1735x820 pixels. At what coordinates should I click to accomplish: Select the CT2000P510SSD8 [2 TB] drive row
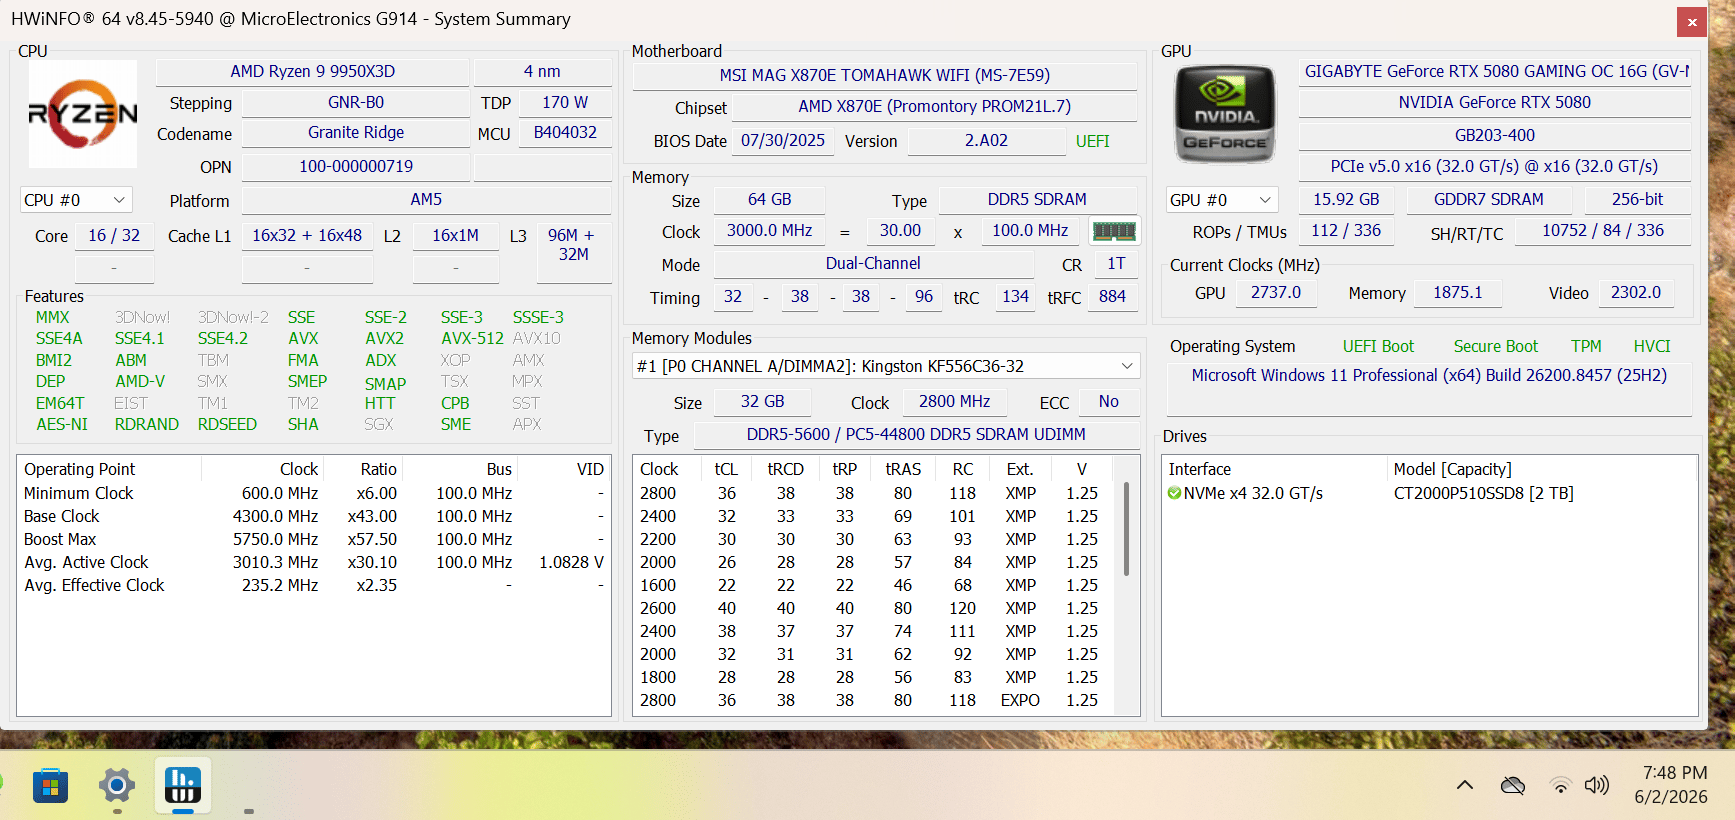1429,494
